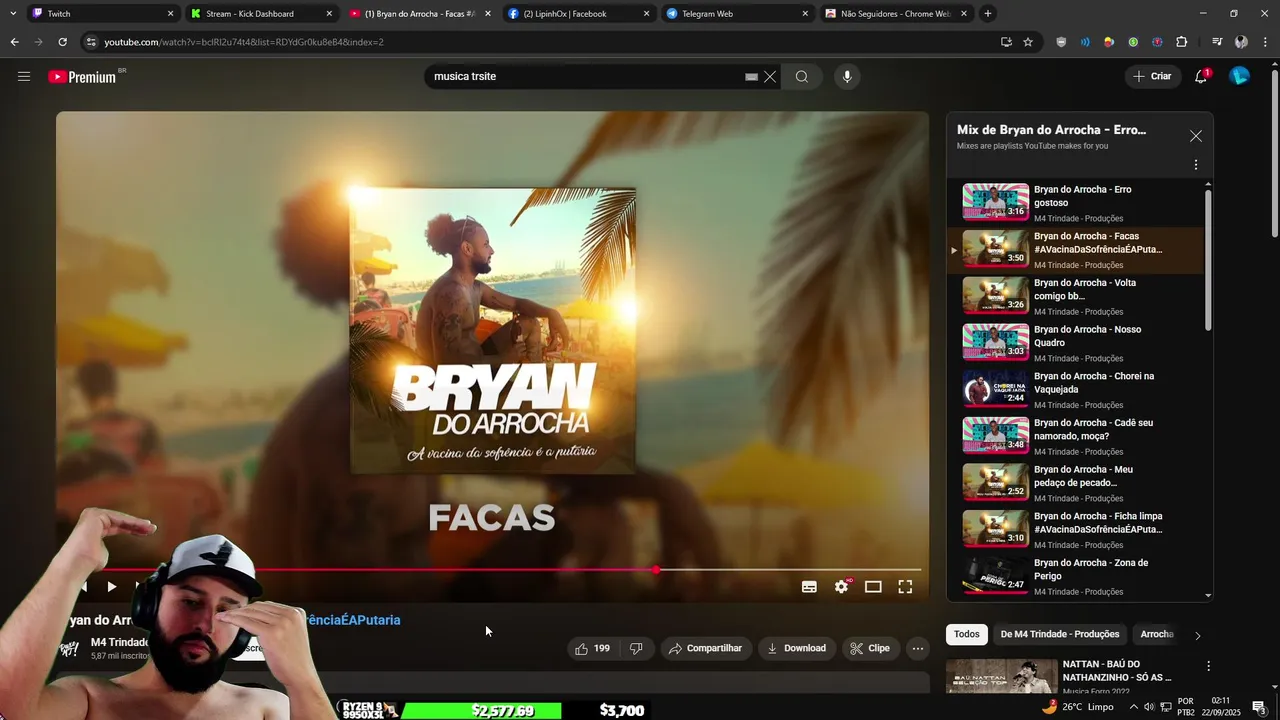This screenshot has height=720, width=1280.
Task: Open the gray shield extension icon
Action: click(x=1061, y=42)
